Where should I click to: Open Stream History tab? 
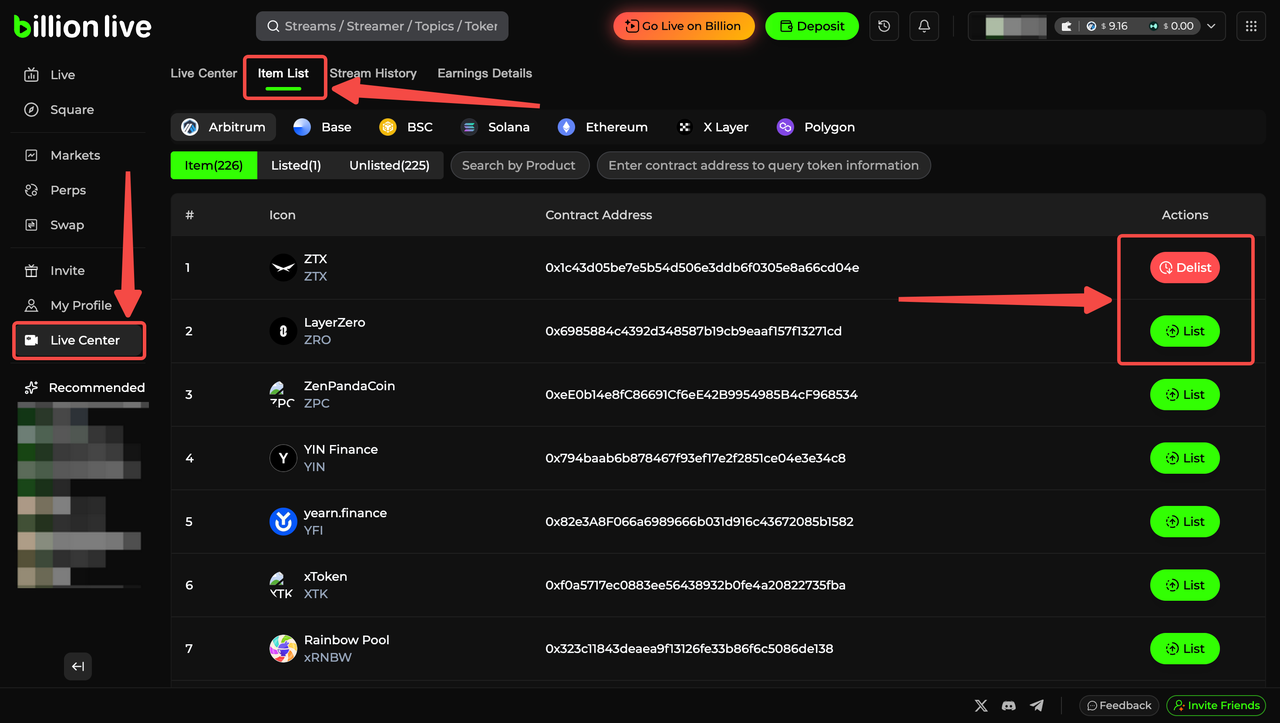point(373,73)
